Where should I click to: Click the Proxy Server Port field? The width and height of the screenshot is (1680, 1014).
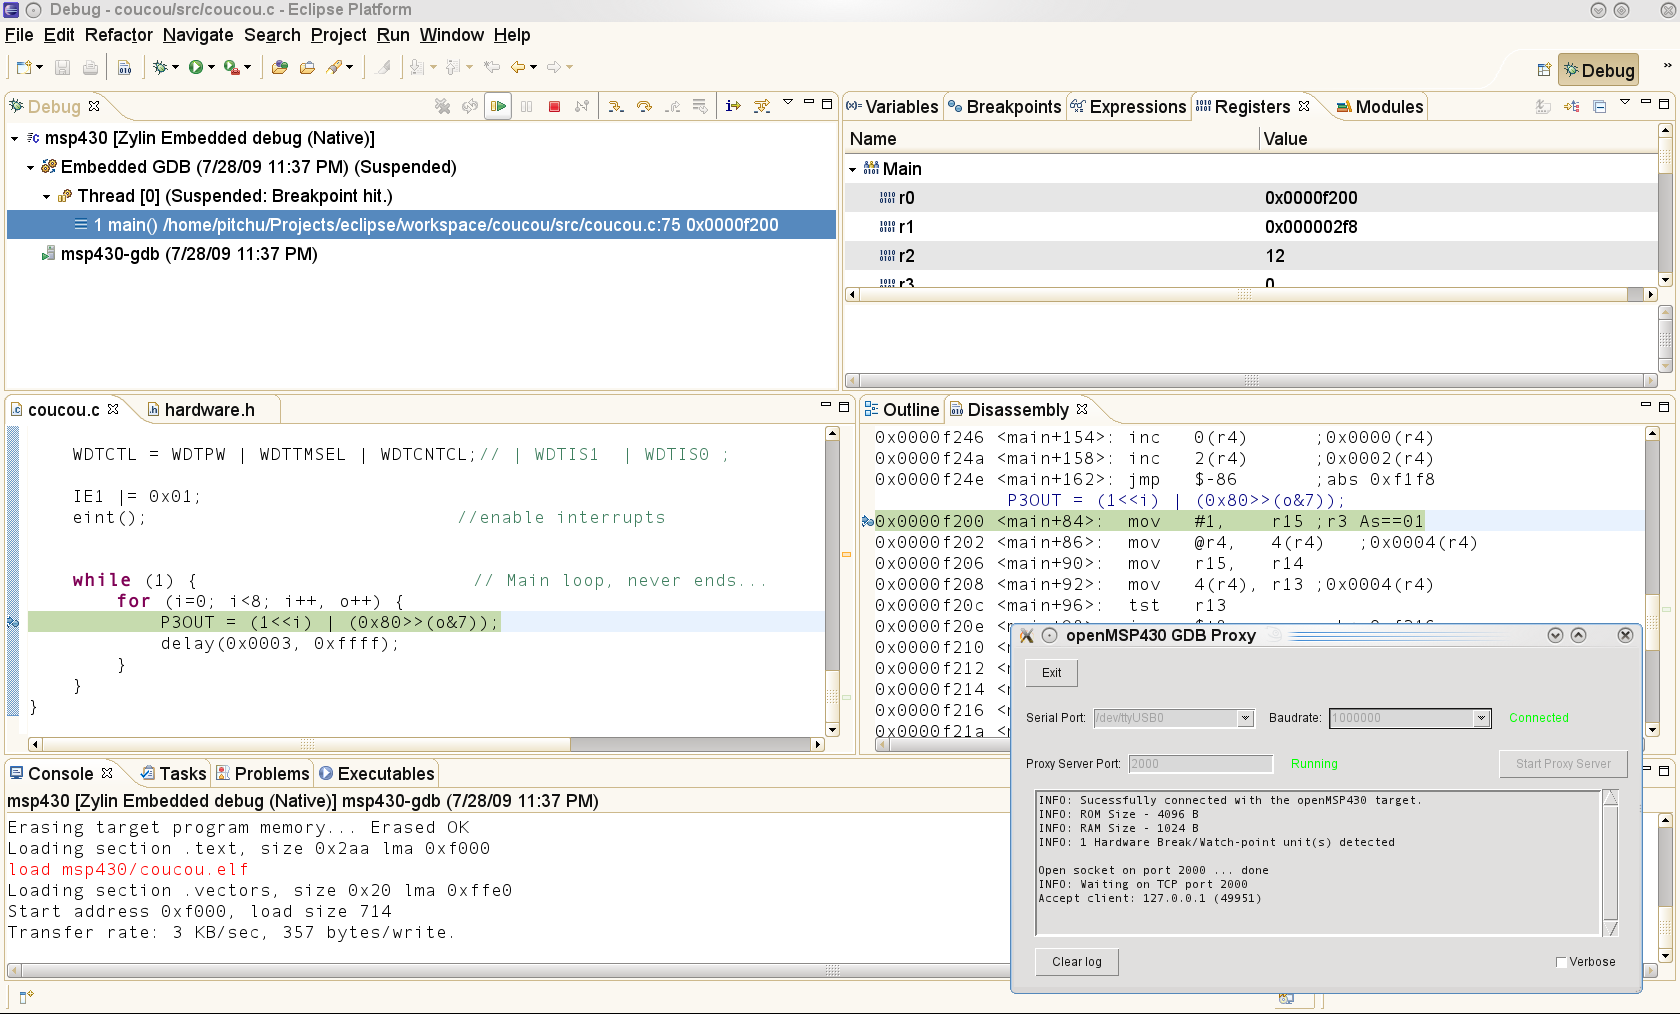1200,764
